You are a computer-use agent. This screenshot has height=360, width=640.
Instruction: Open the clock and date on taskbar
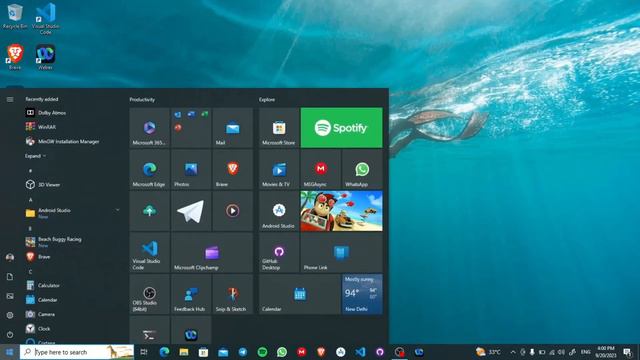[x=606, y=352]
